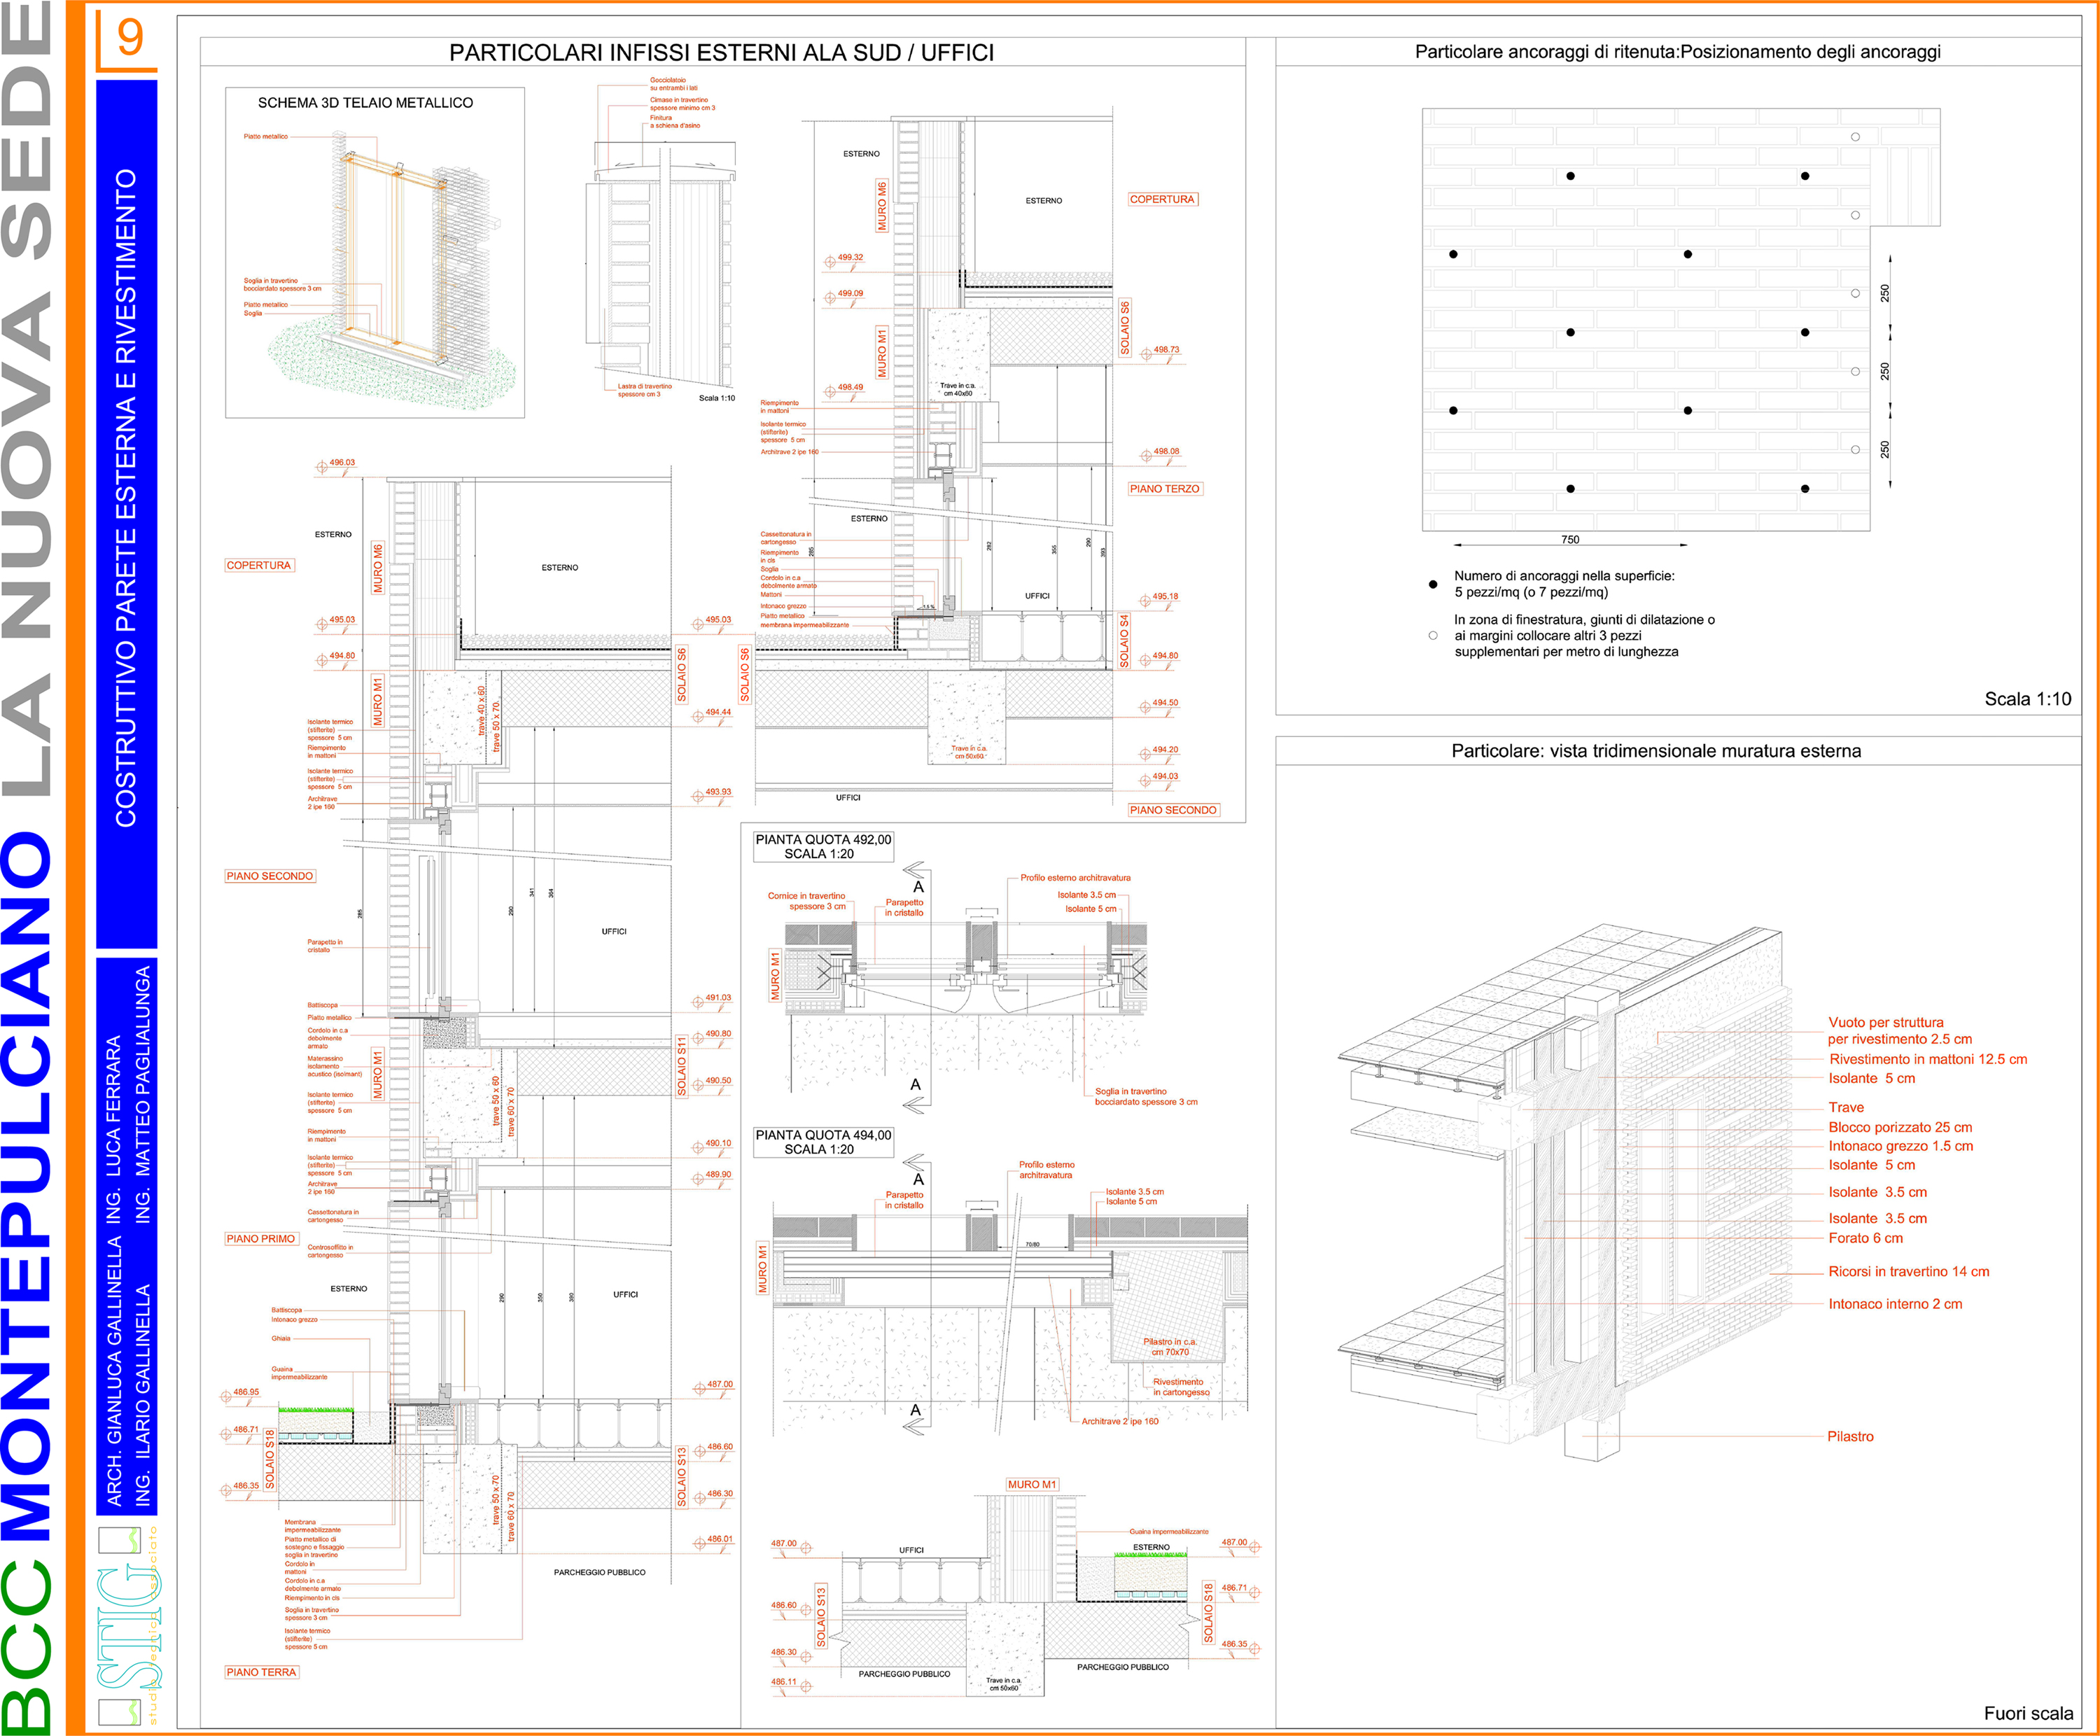The image size is (2100, 1736).
Task: Click the elevation marker '499.32'
Action: pyautogui.click(x=850, y=258)
